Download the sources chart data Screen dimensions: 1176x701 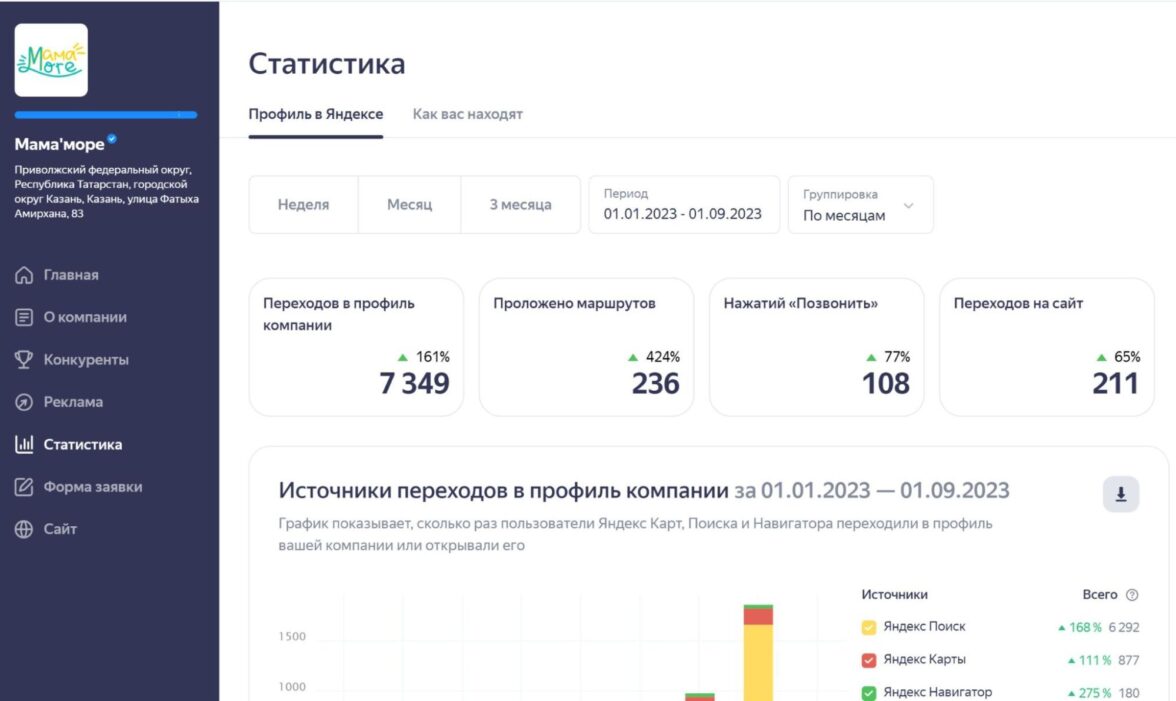click(1120, 494)
